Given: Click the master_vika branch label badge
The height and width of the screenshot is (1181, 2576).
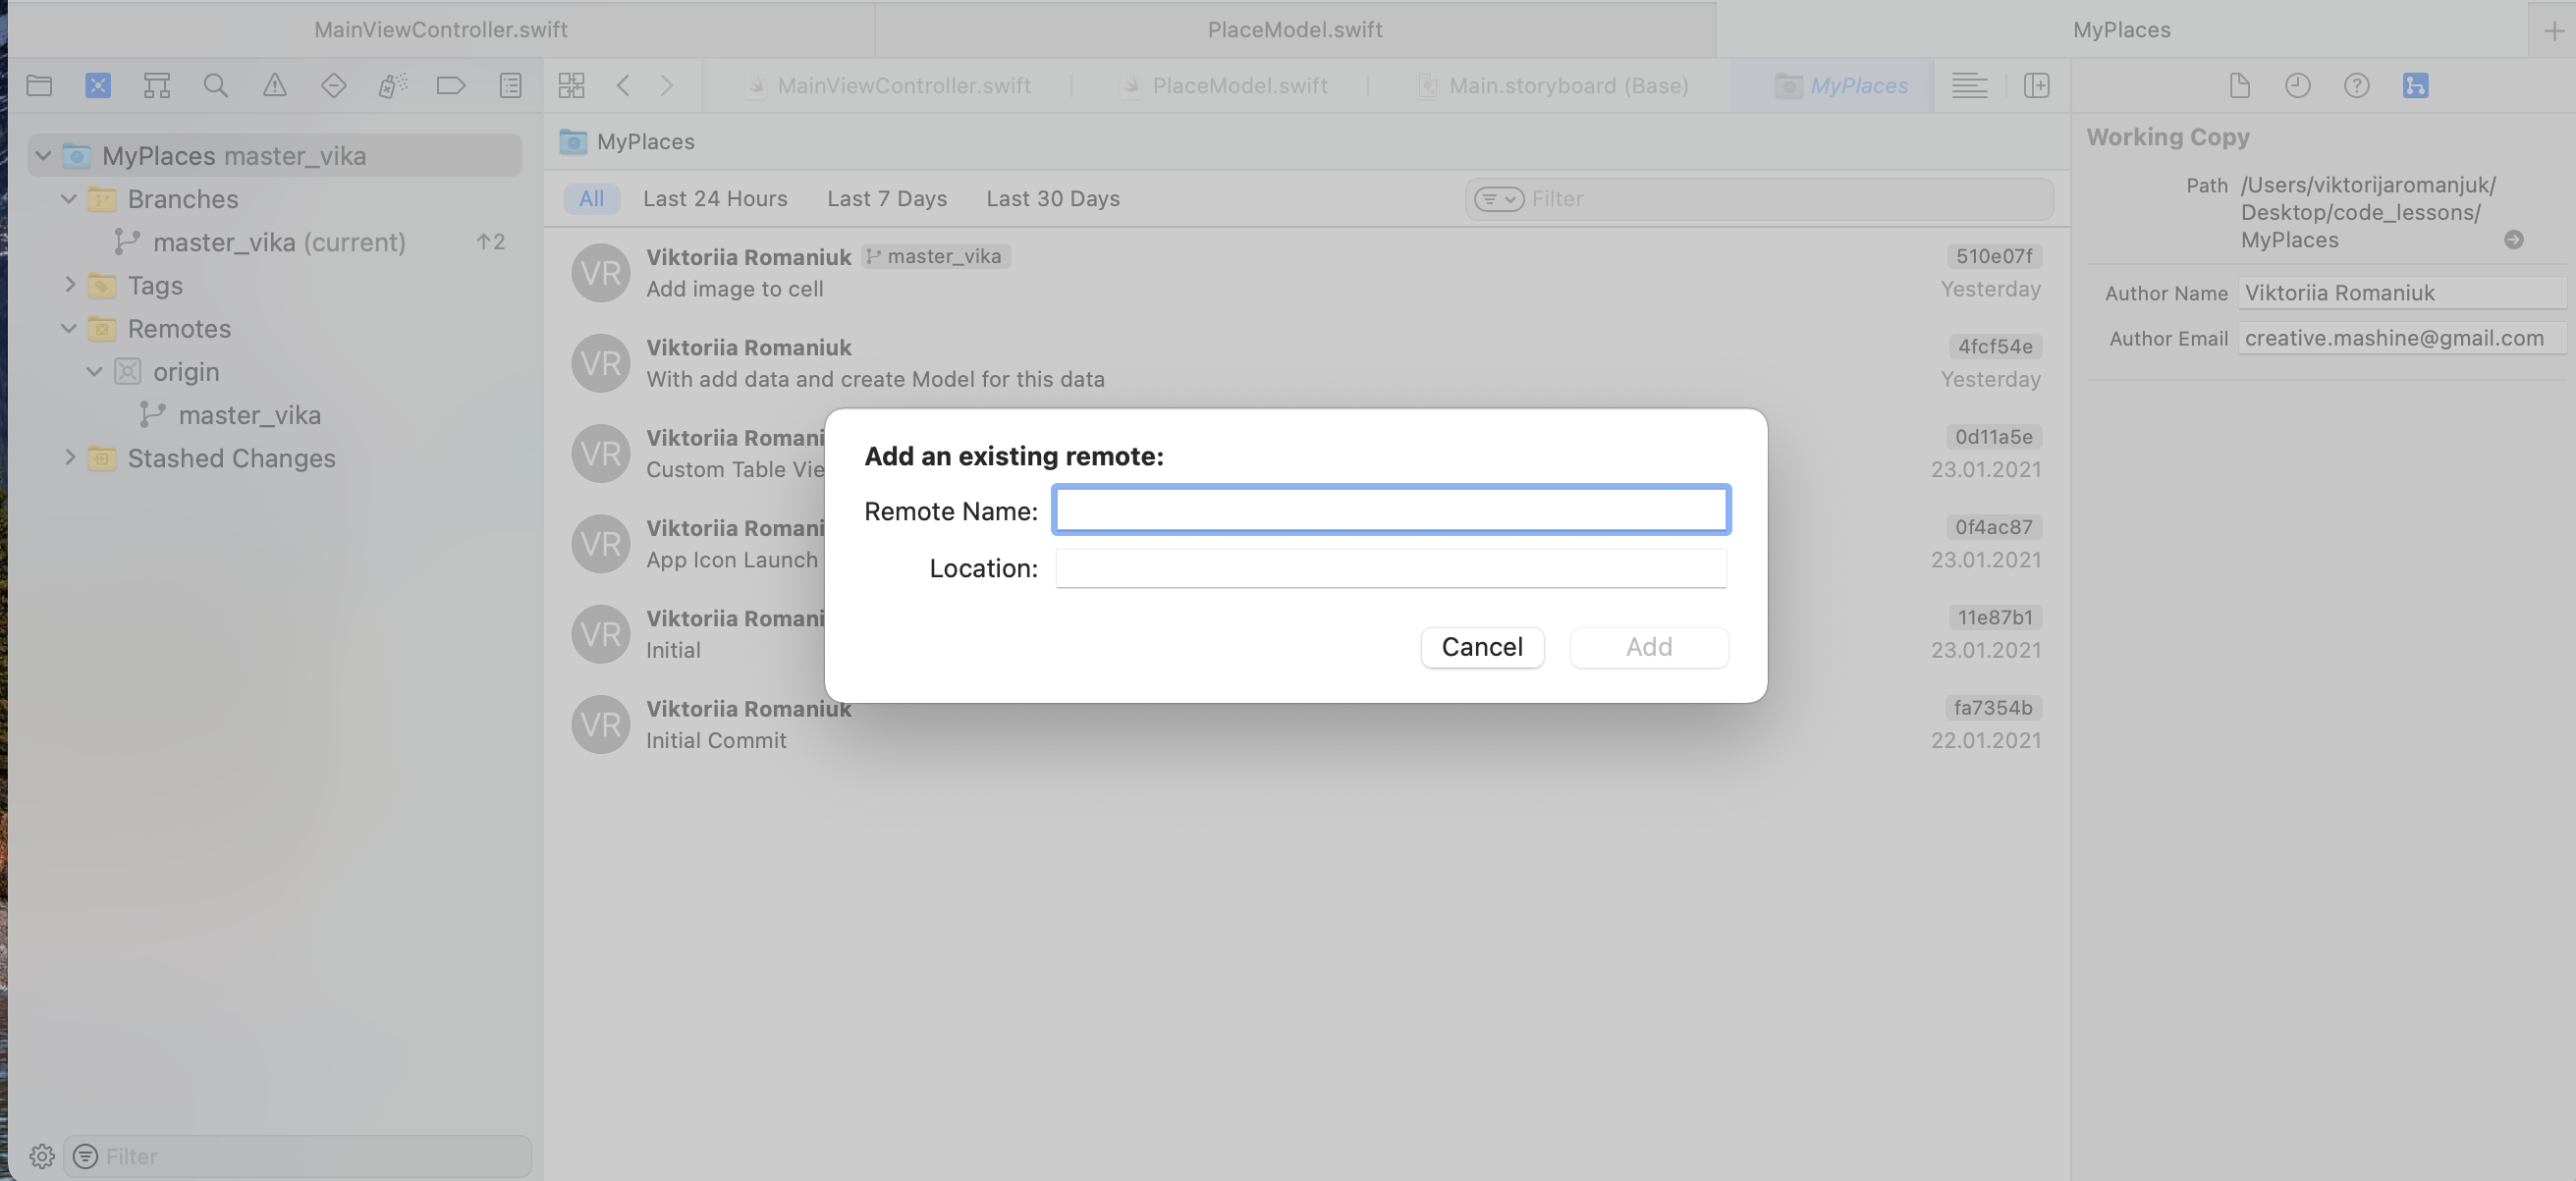Looking at the screenshot, I should tap(935, 256).
